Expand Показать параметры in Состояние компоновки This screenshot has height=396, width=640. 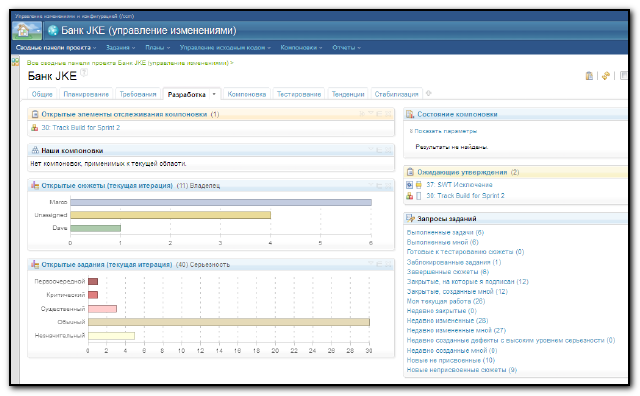coord(443,131)
